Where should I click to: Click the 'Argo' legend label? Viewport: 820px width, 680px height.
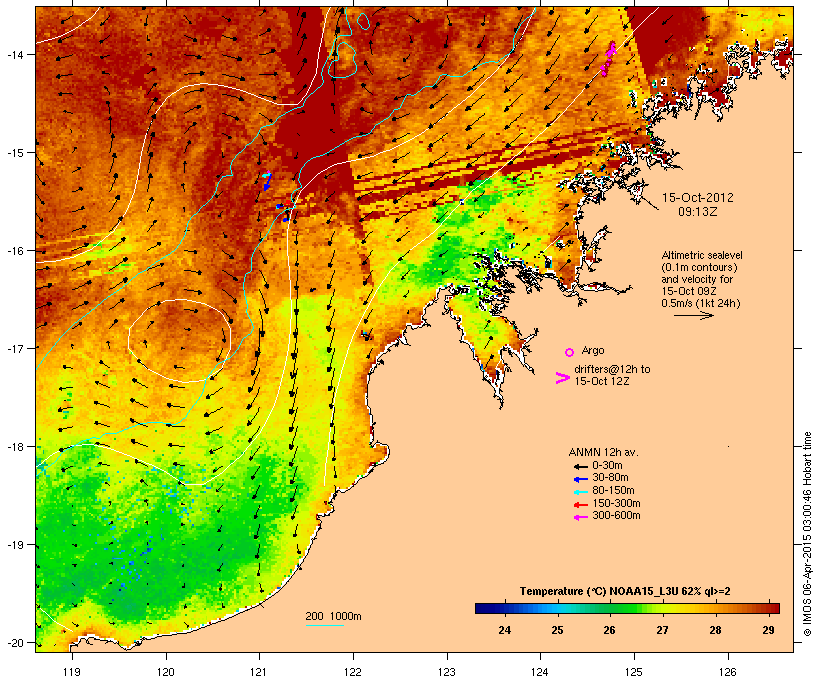pos(593,350)
